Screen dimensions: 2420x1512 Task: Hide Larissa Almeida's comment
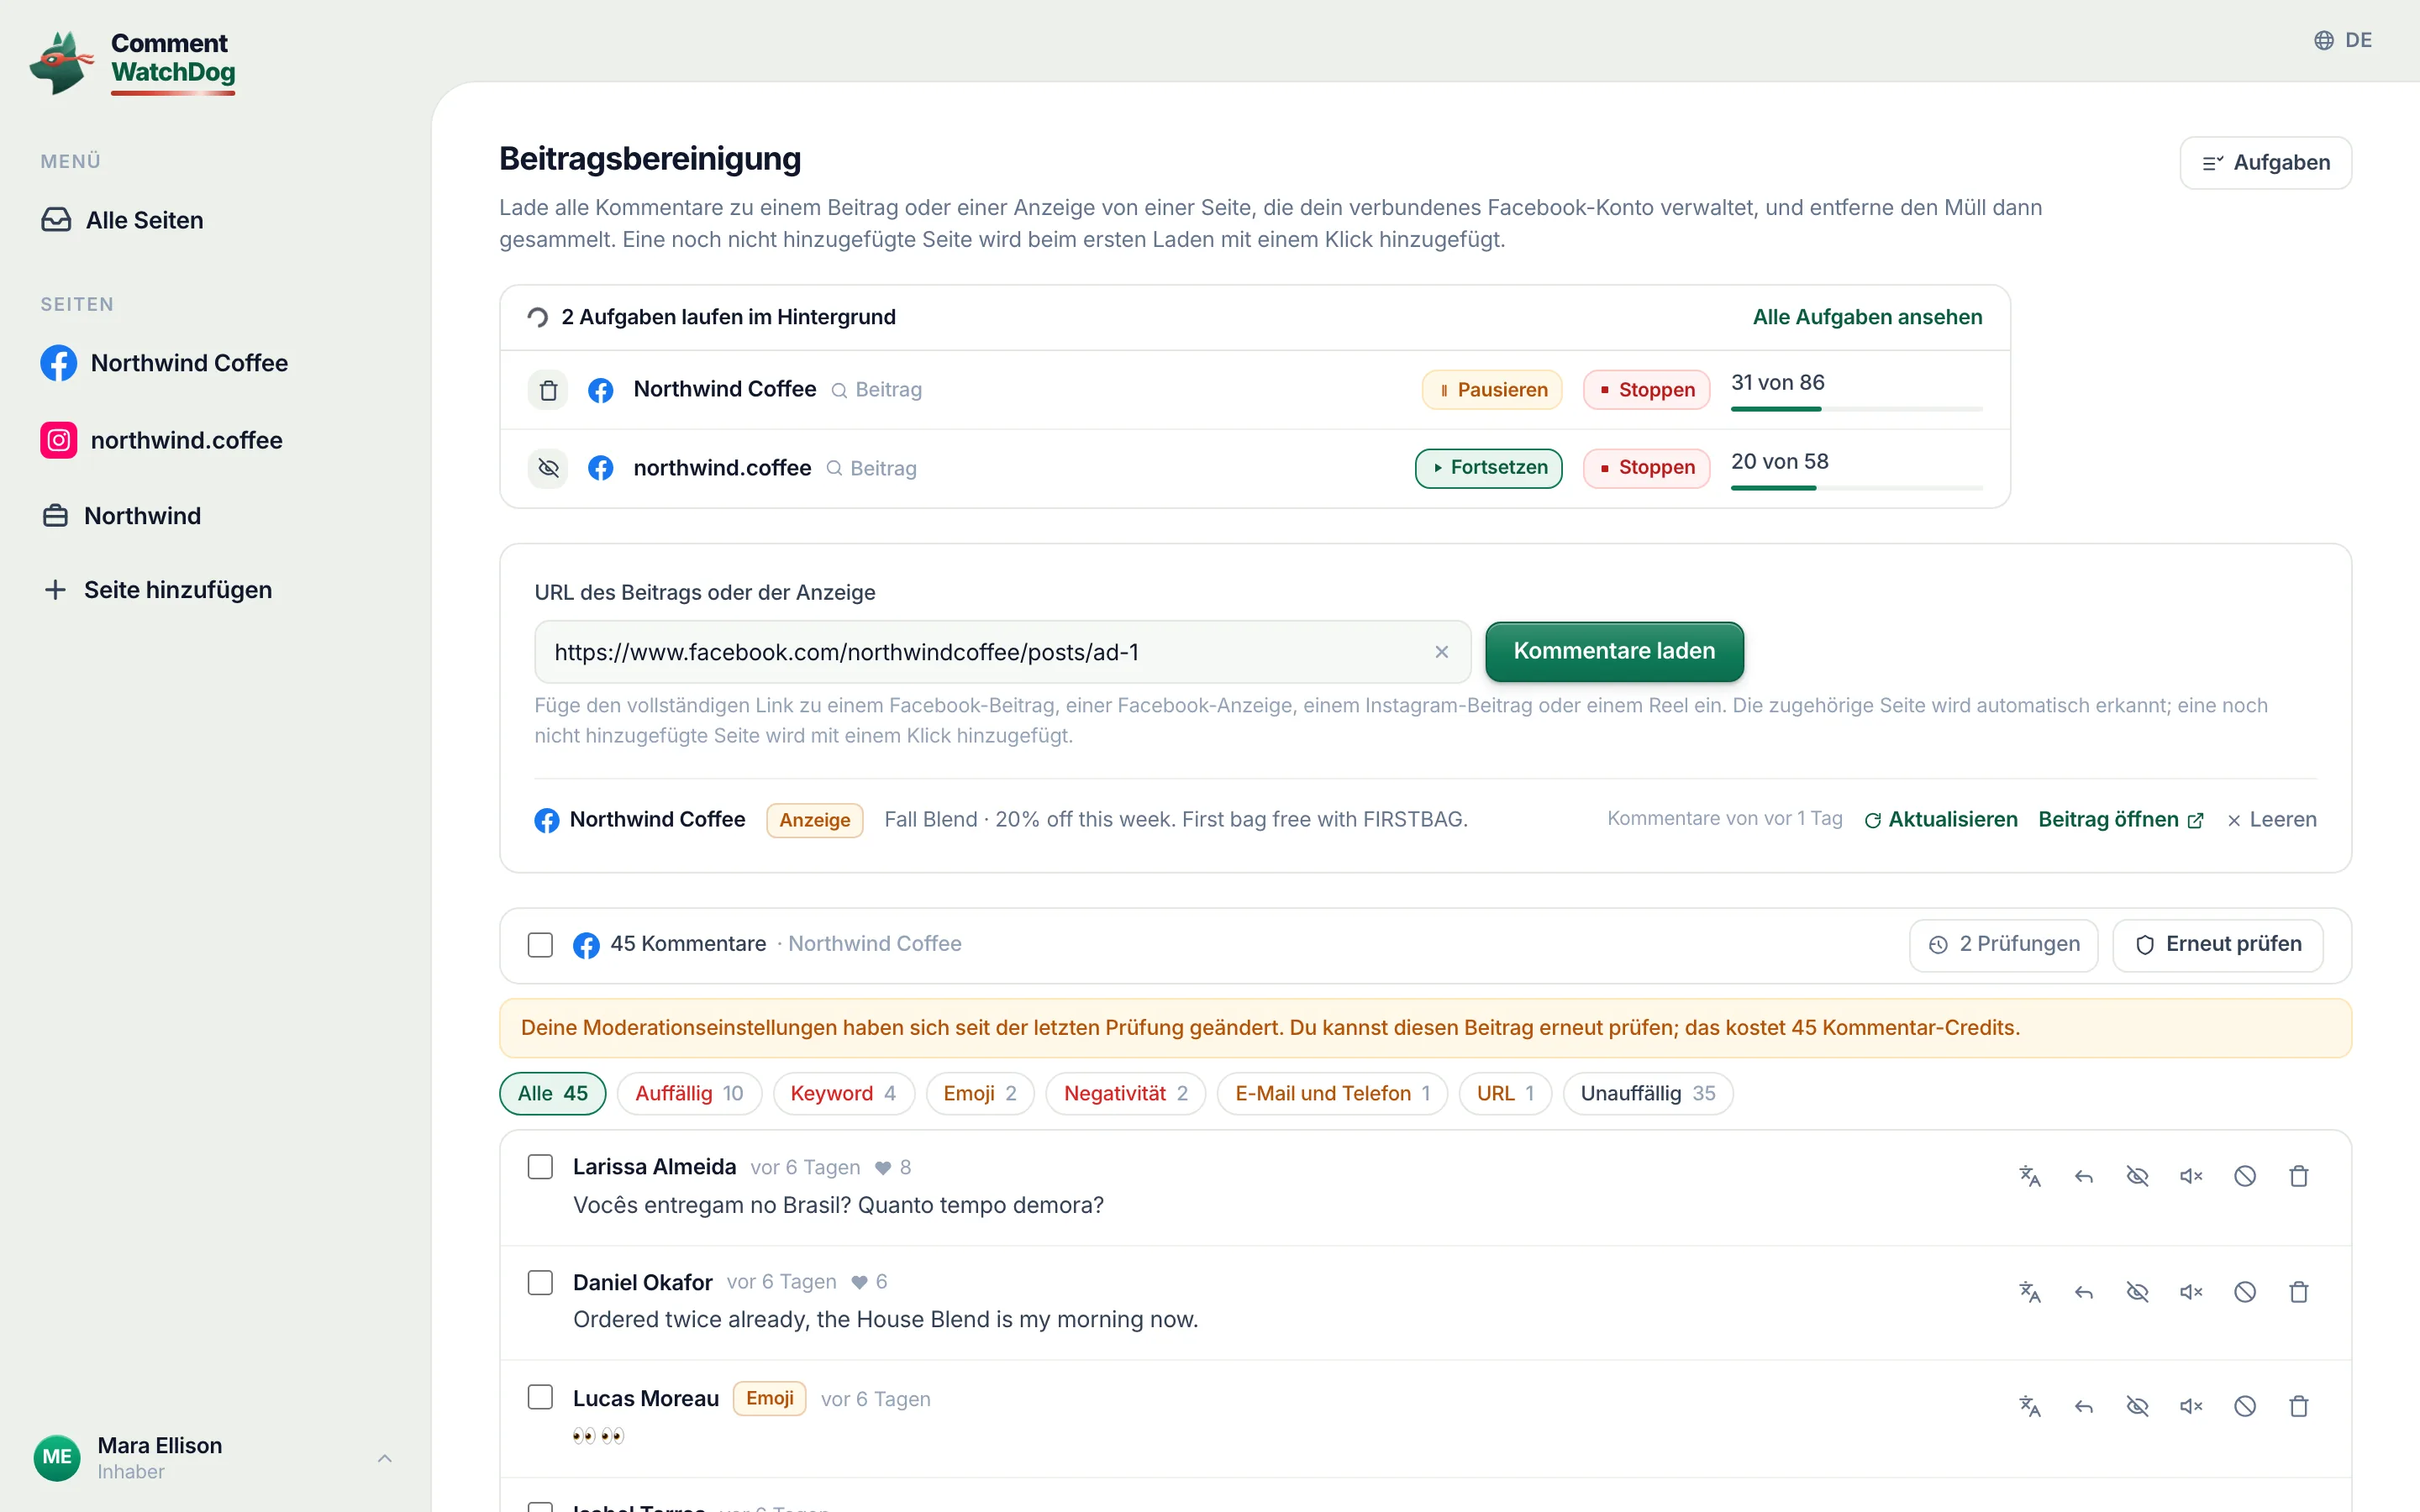[2137, 1176]
